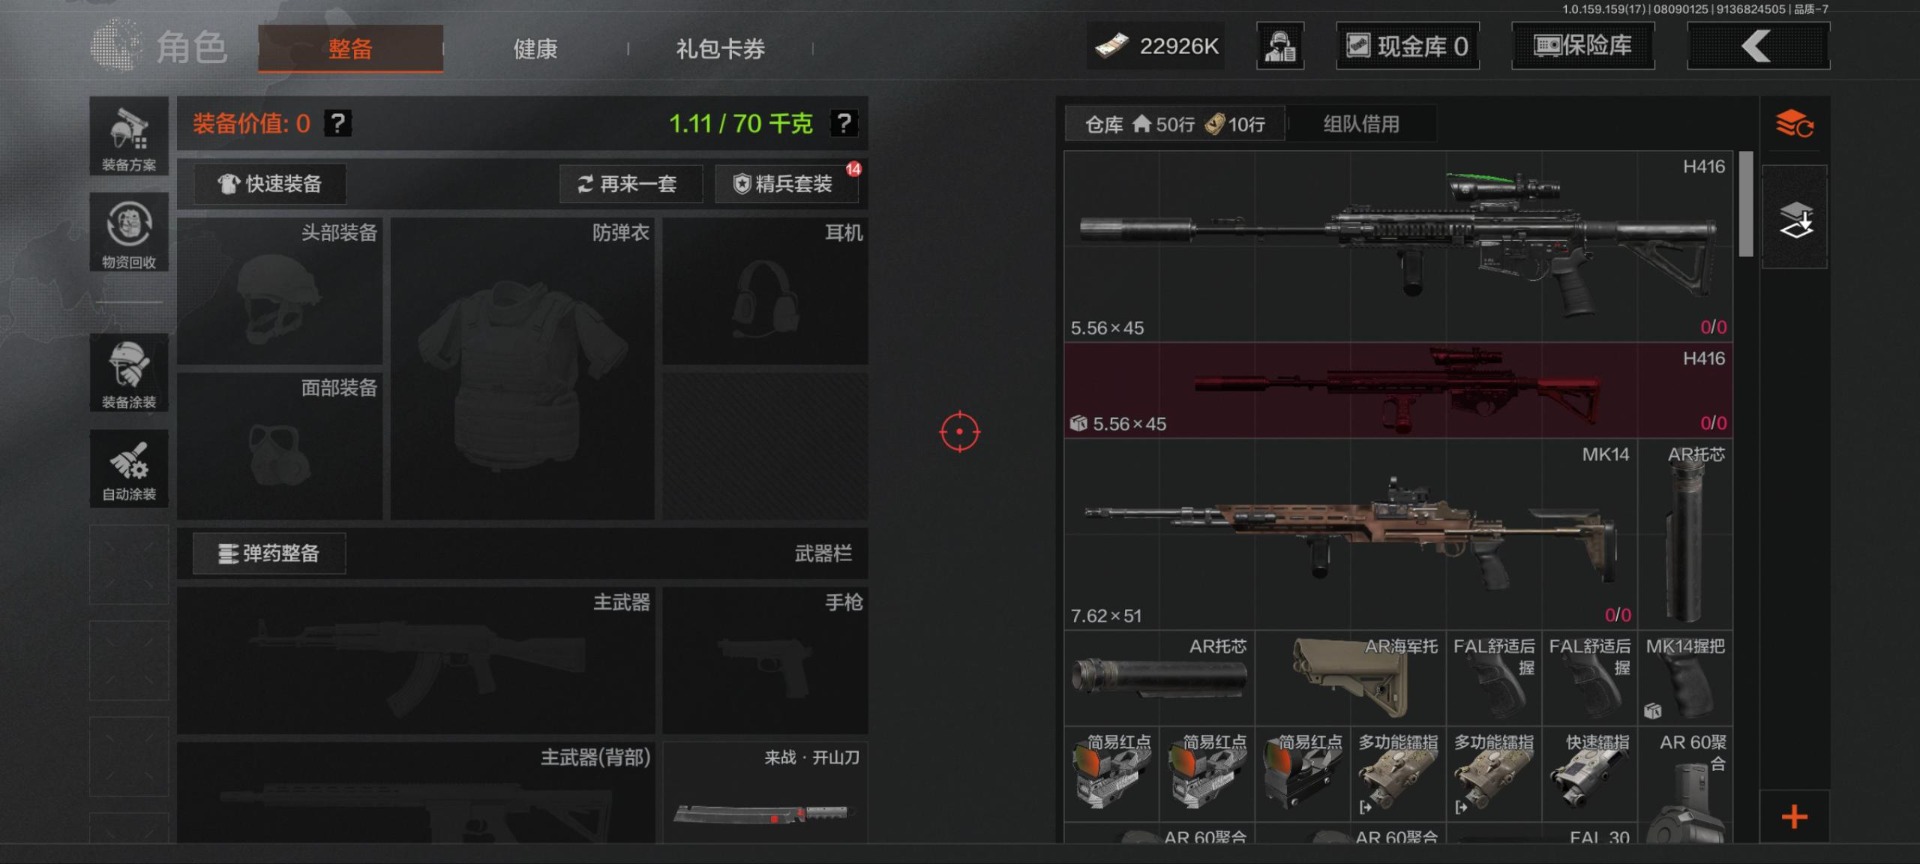Click the question mark beside weight display

point(844,123)
